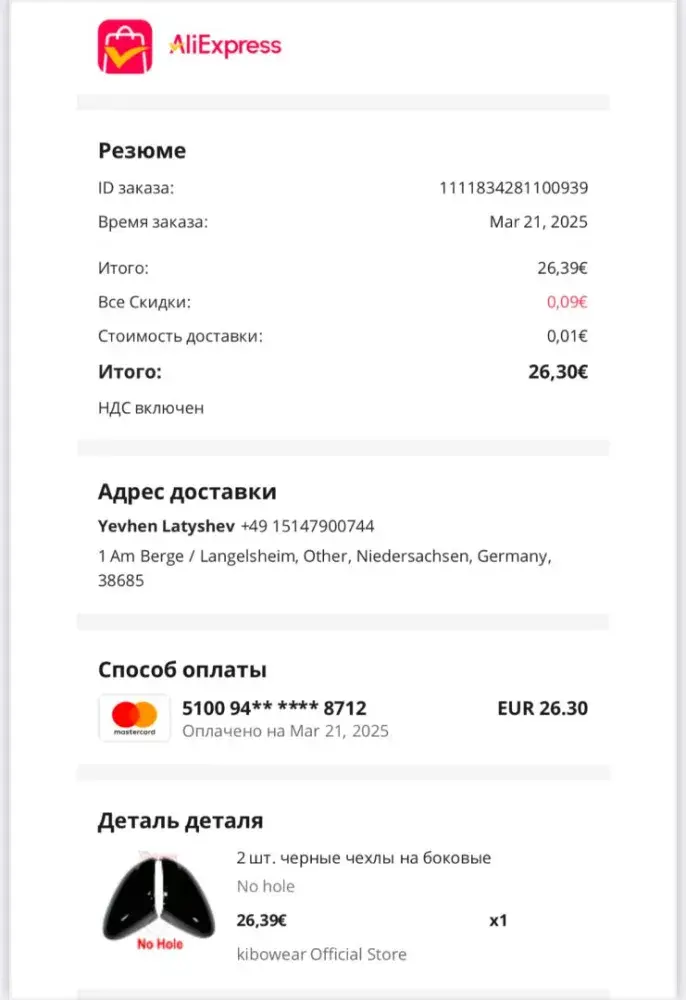
Task: Click the "Способ оплаты" section heading
Action: coord(182,670)
